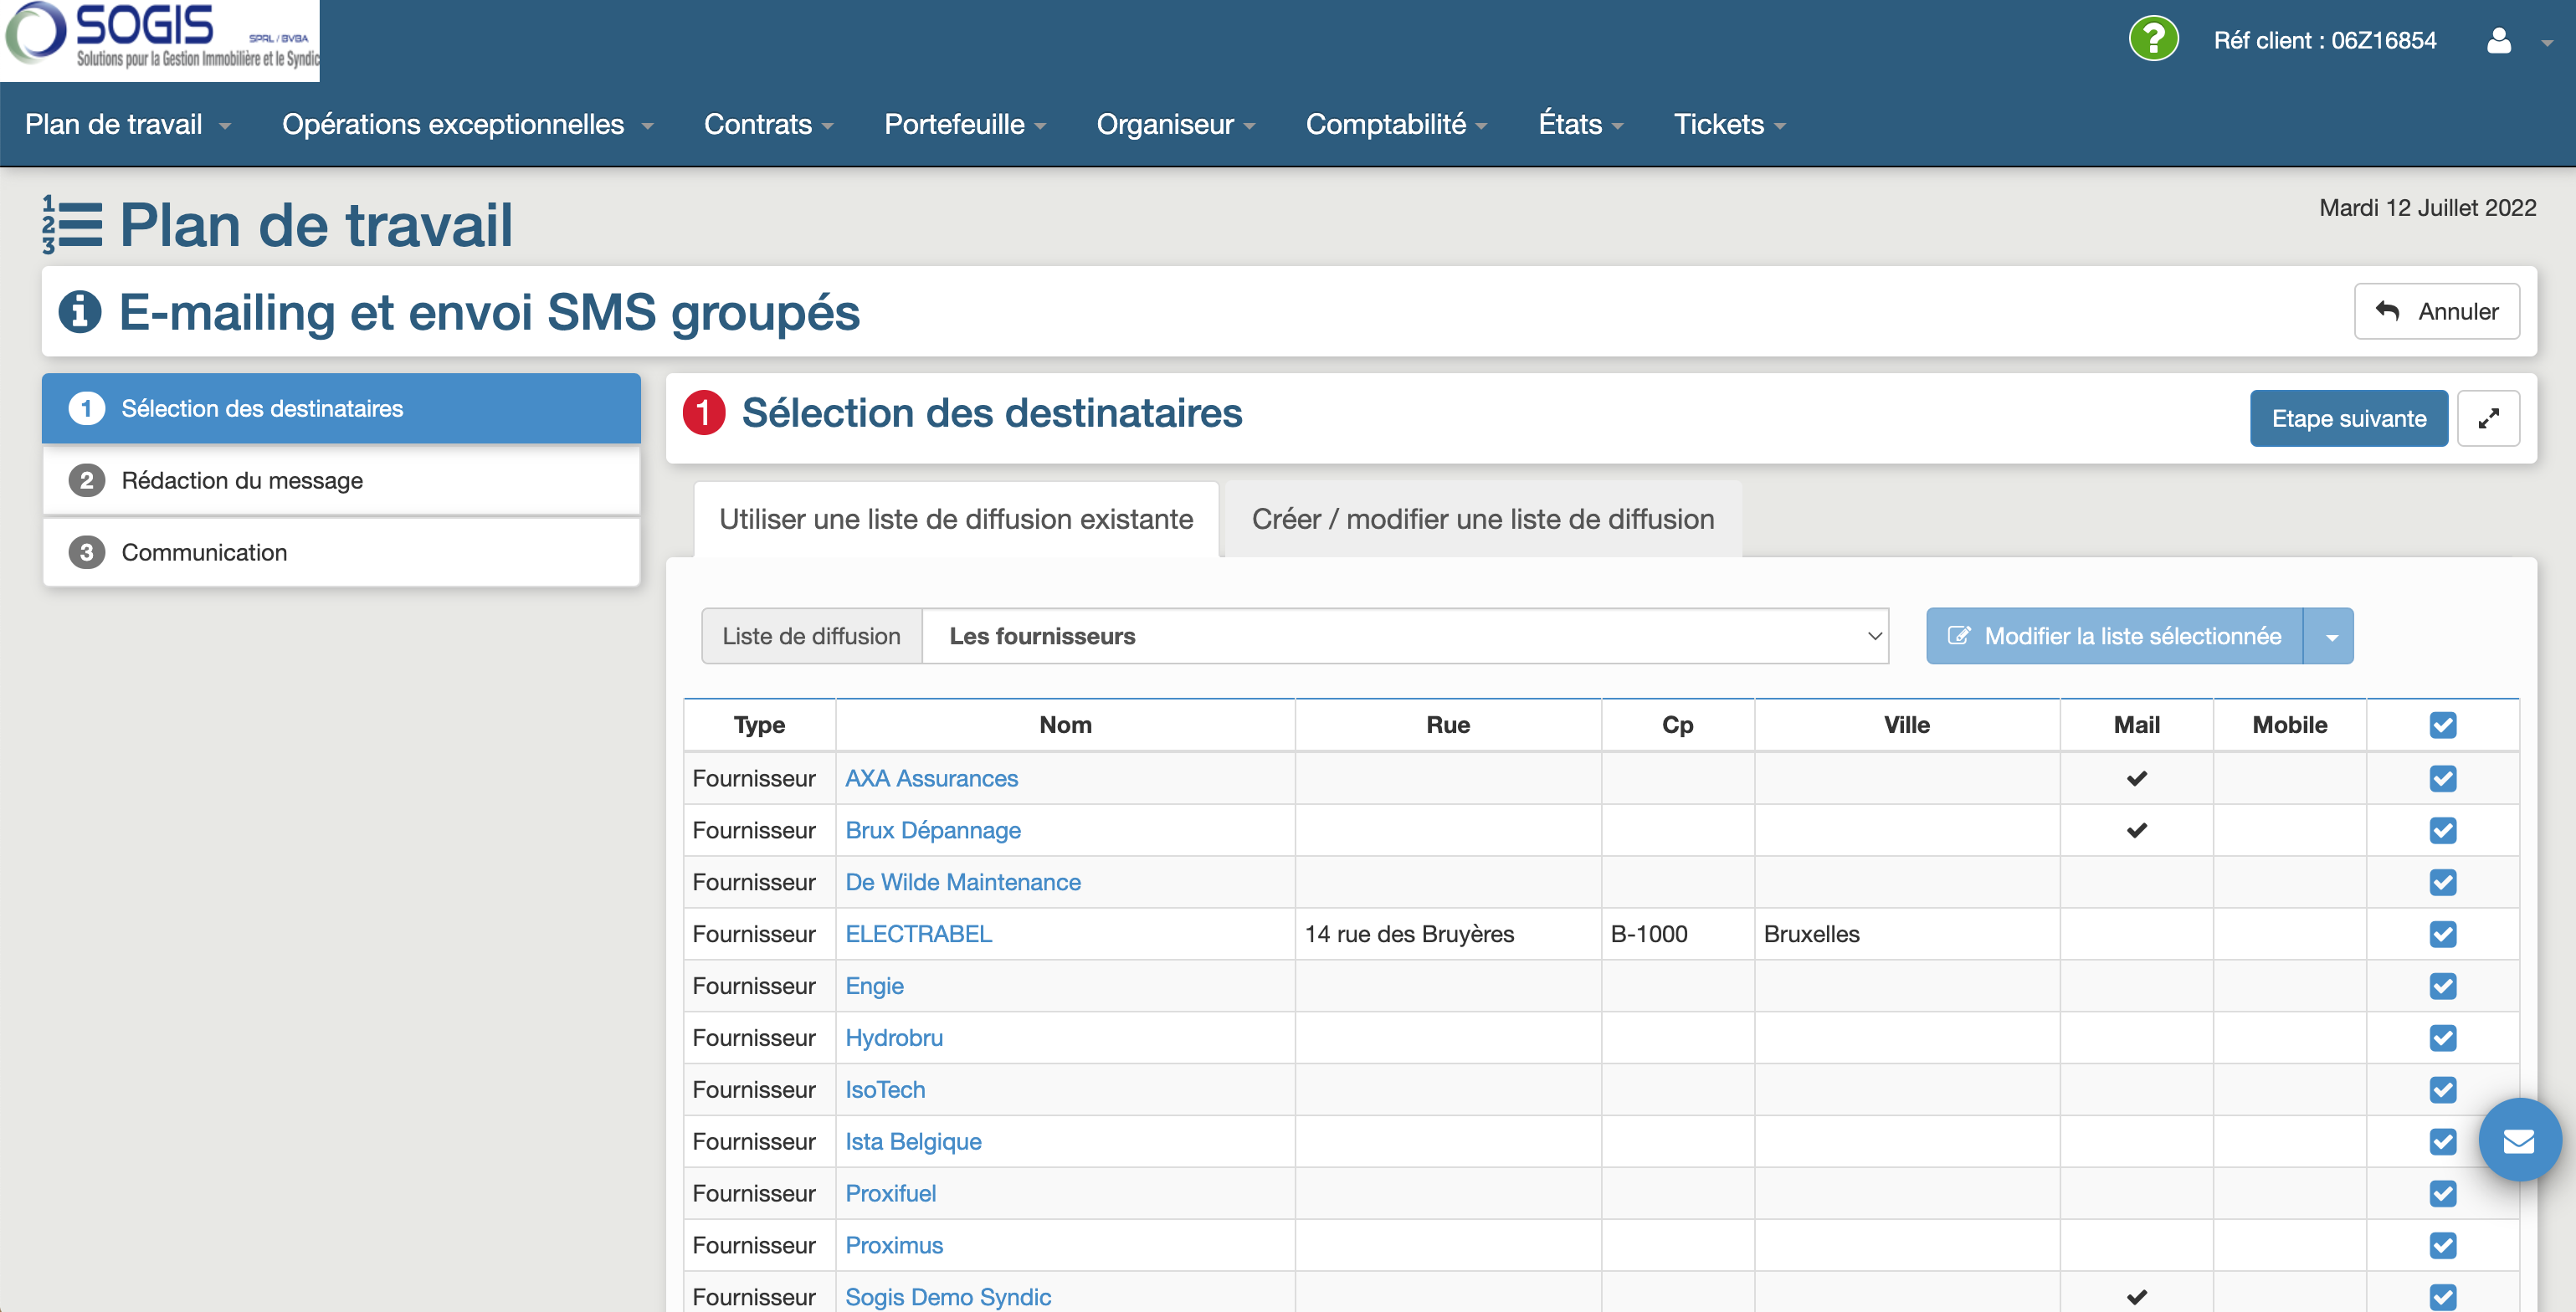Viewport: 2576px width, 1312px height.
Task: Switch to Utiliser une liste de diffusion existante tab
Action: pos(956,519)
